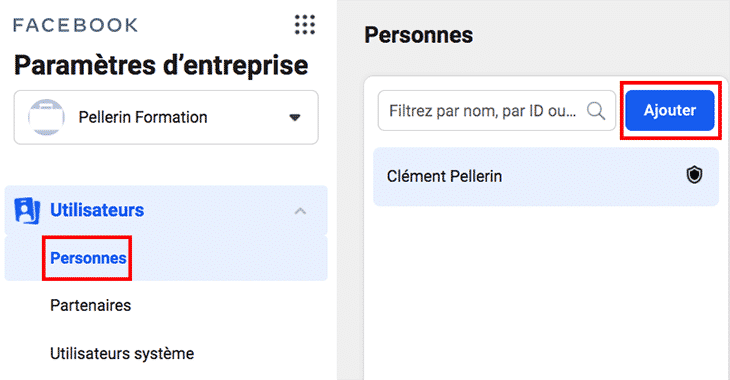The image size is (730, 380).
Task: Click the Filtrez par nom search field
Action: tap(497, 111)
